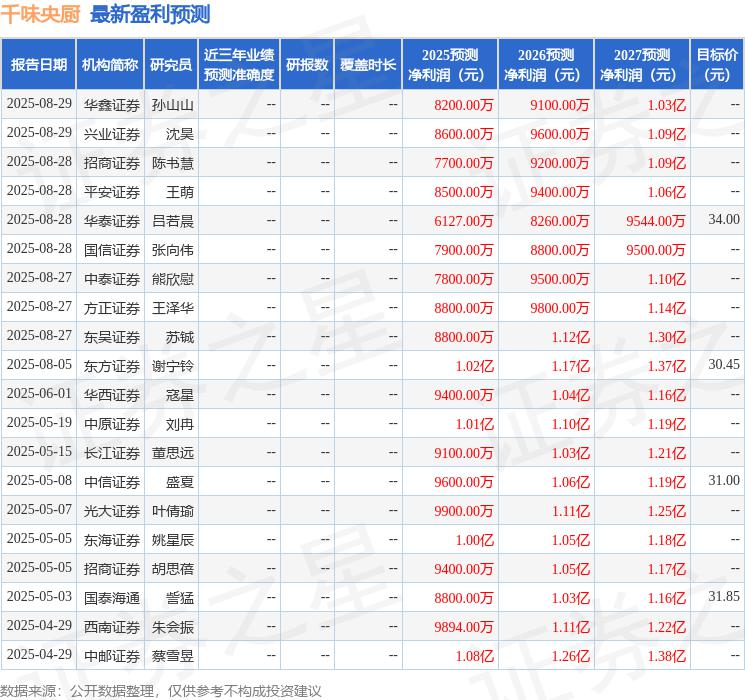745x700 pixels.
Task: Click the 1.30亿 forecast value
Action: click(x=667, y=337)
